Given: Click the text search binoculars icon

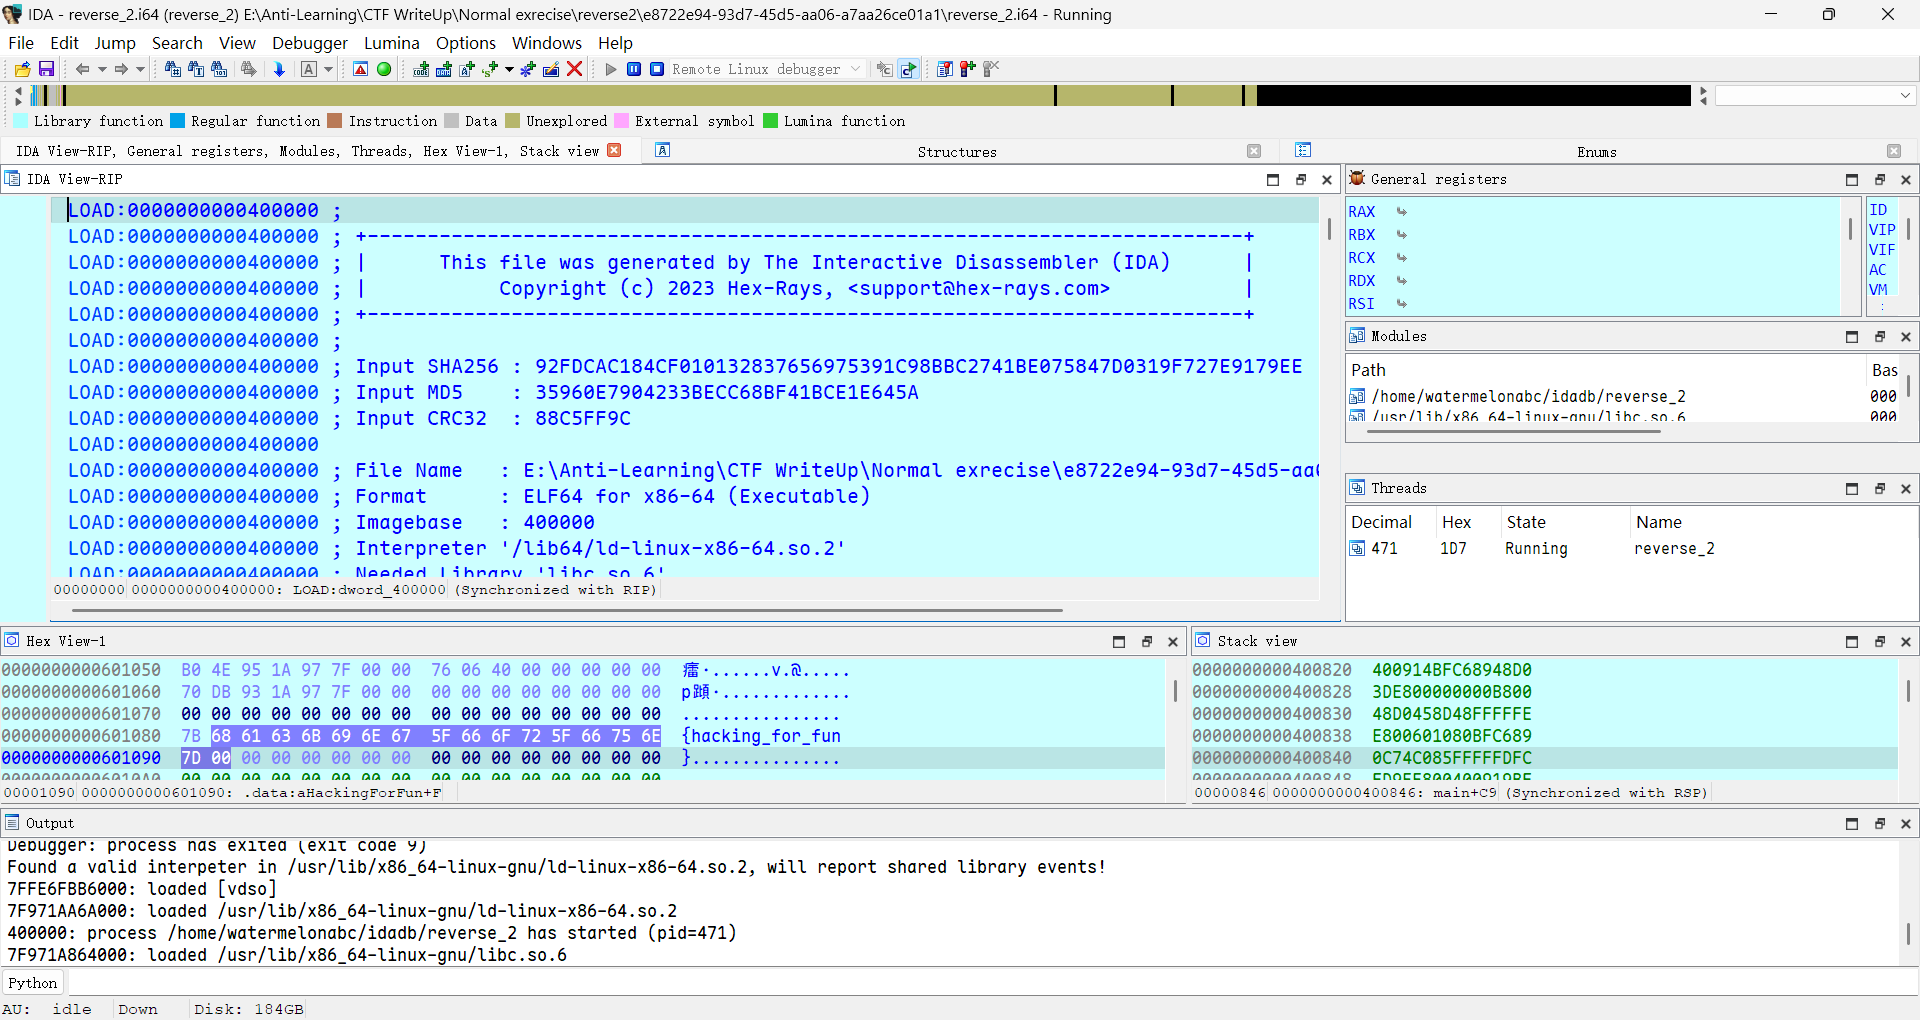Looking at the screenshot, I should point(196,69).
